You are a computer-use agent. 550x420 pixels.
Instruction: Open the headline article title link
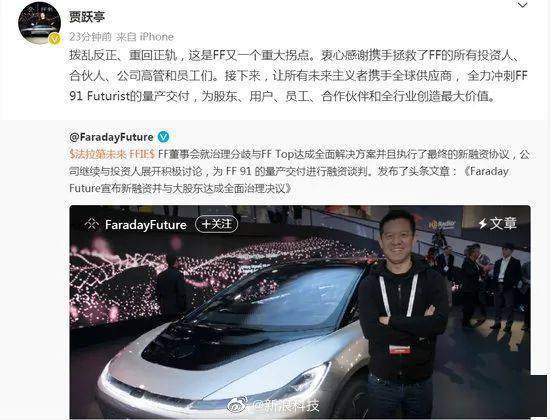point(289,180)
